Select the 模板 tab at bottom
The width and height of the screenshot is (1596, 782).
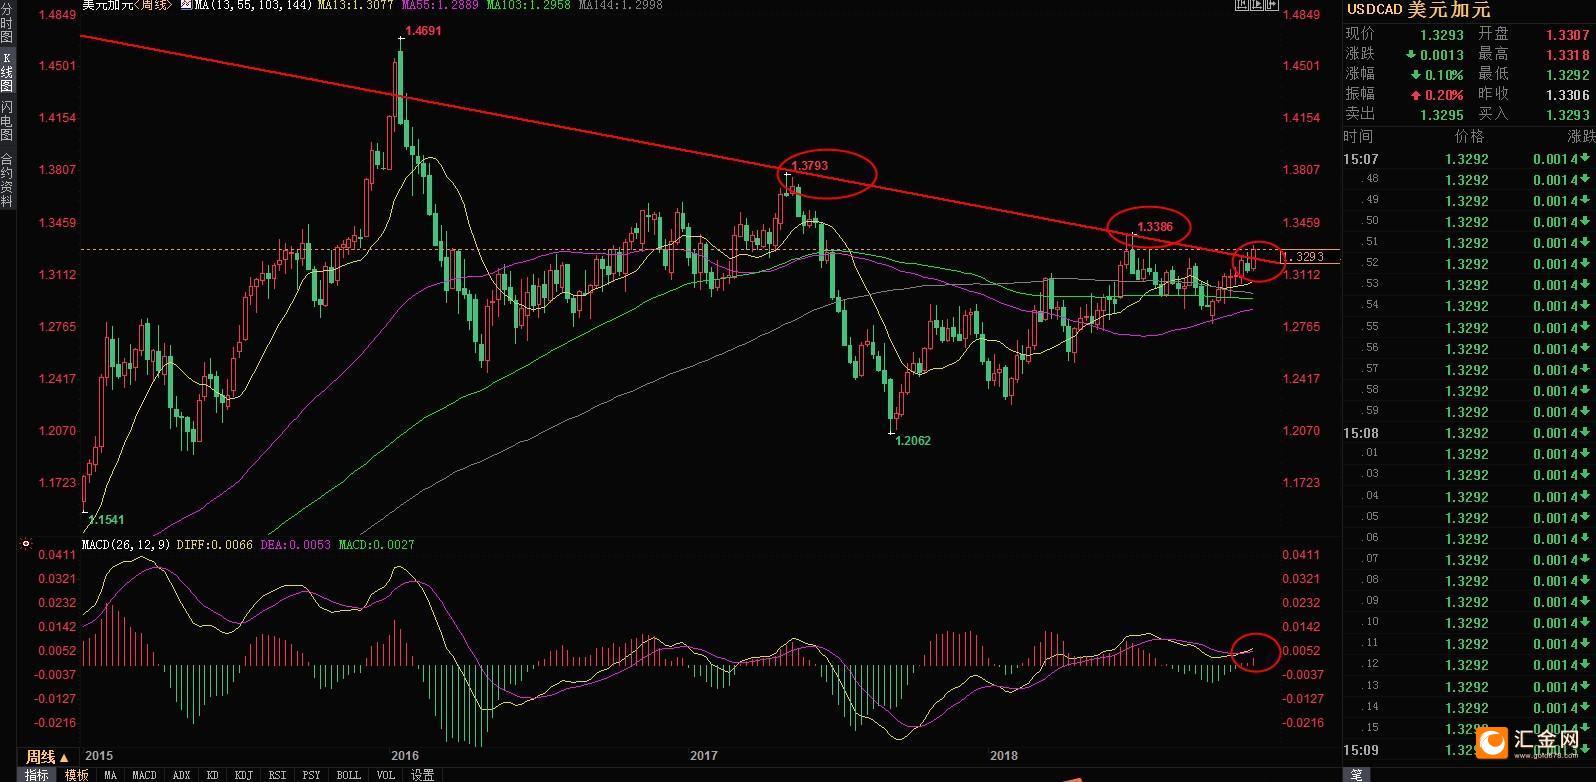(76, 775)
